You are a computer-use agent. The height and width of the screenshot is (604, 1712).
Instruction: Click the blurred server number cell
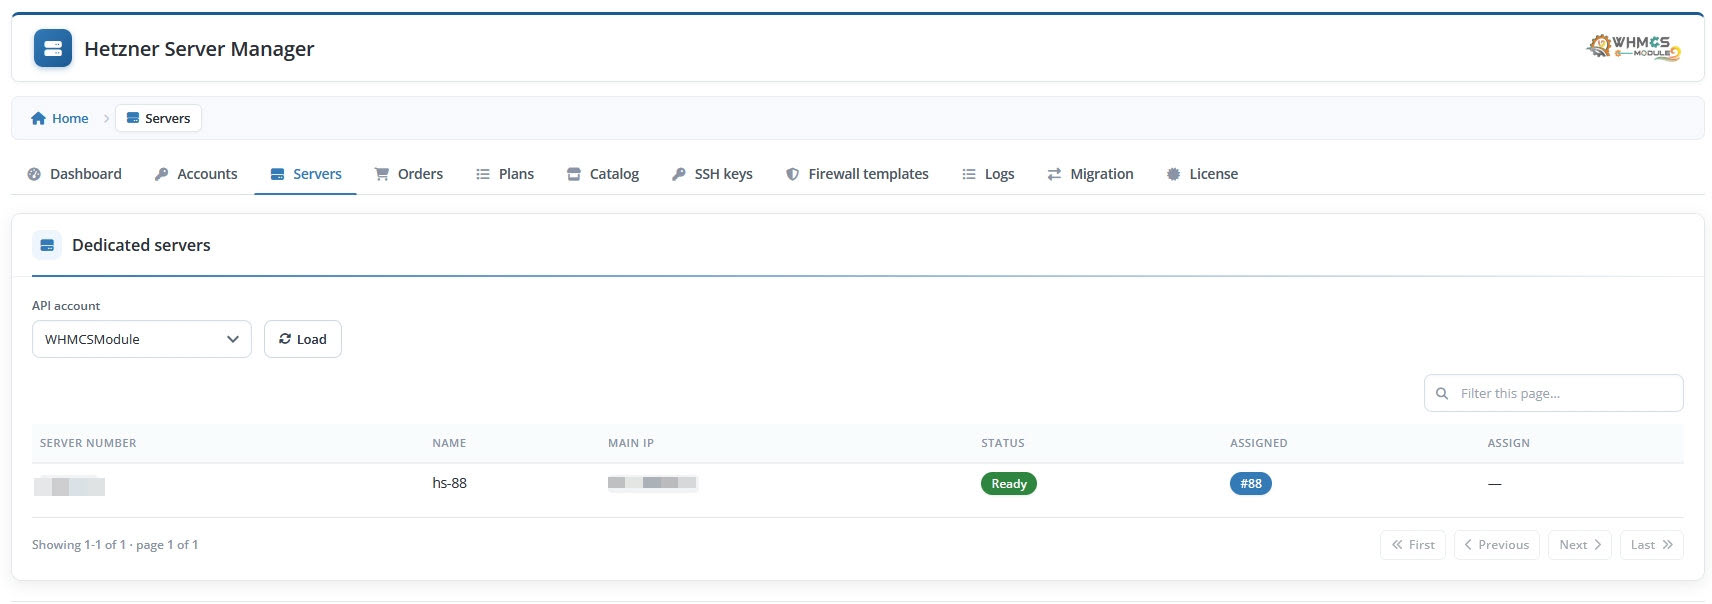(x=70, y=487)
